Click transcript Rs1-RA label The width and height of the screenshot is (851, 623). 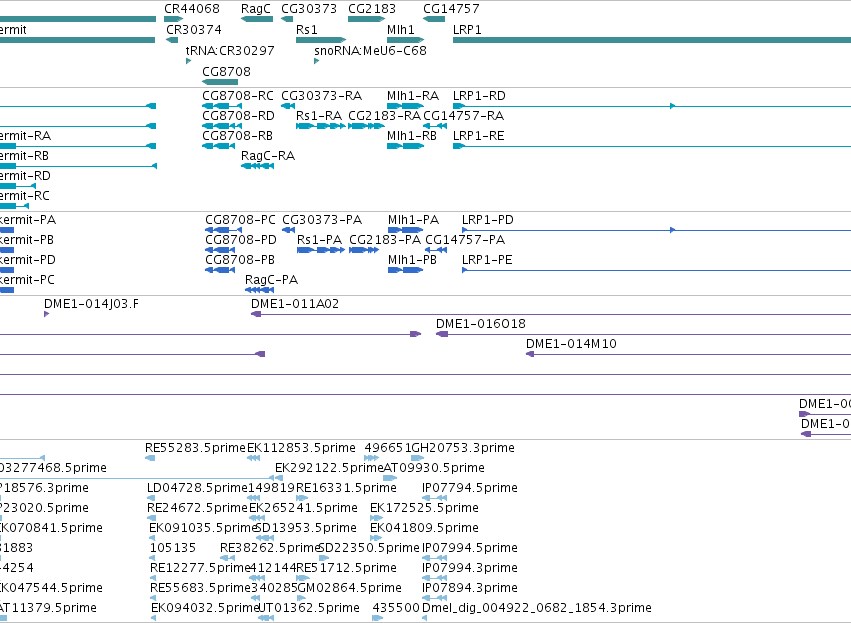click(319, 116)
